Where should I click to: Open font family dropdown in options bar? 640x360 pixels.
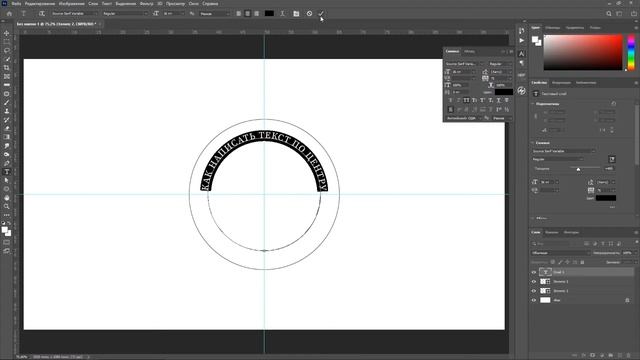(74, 13)
